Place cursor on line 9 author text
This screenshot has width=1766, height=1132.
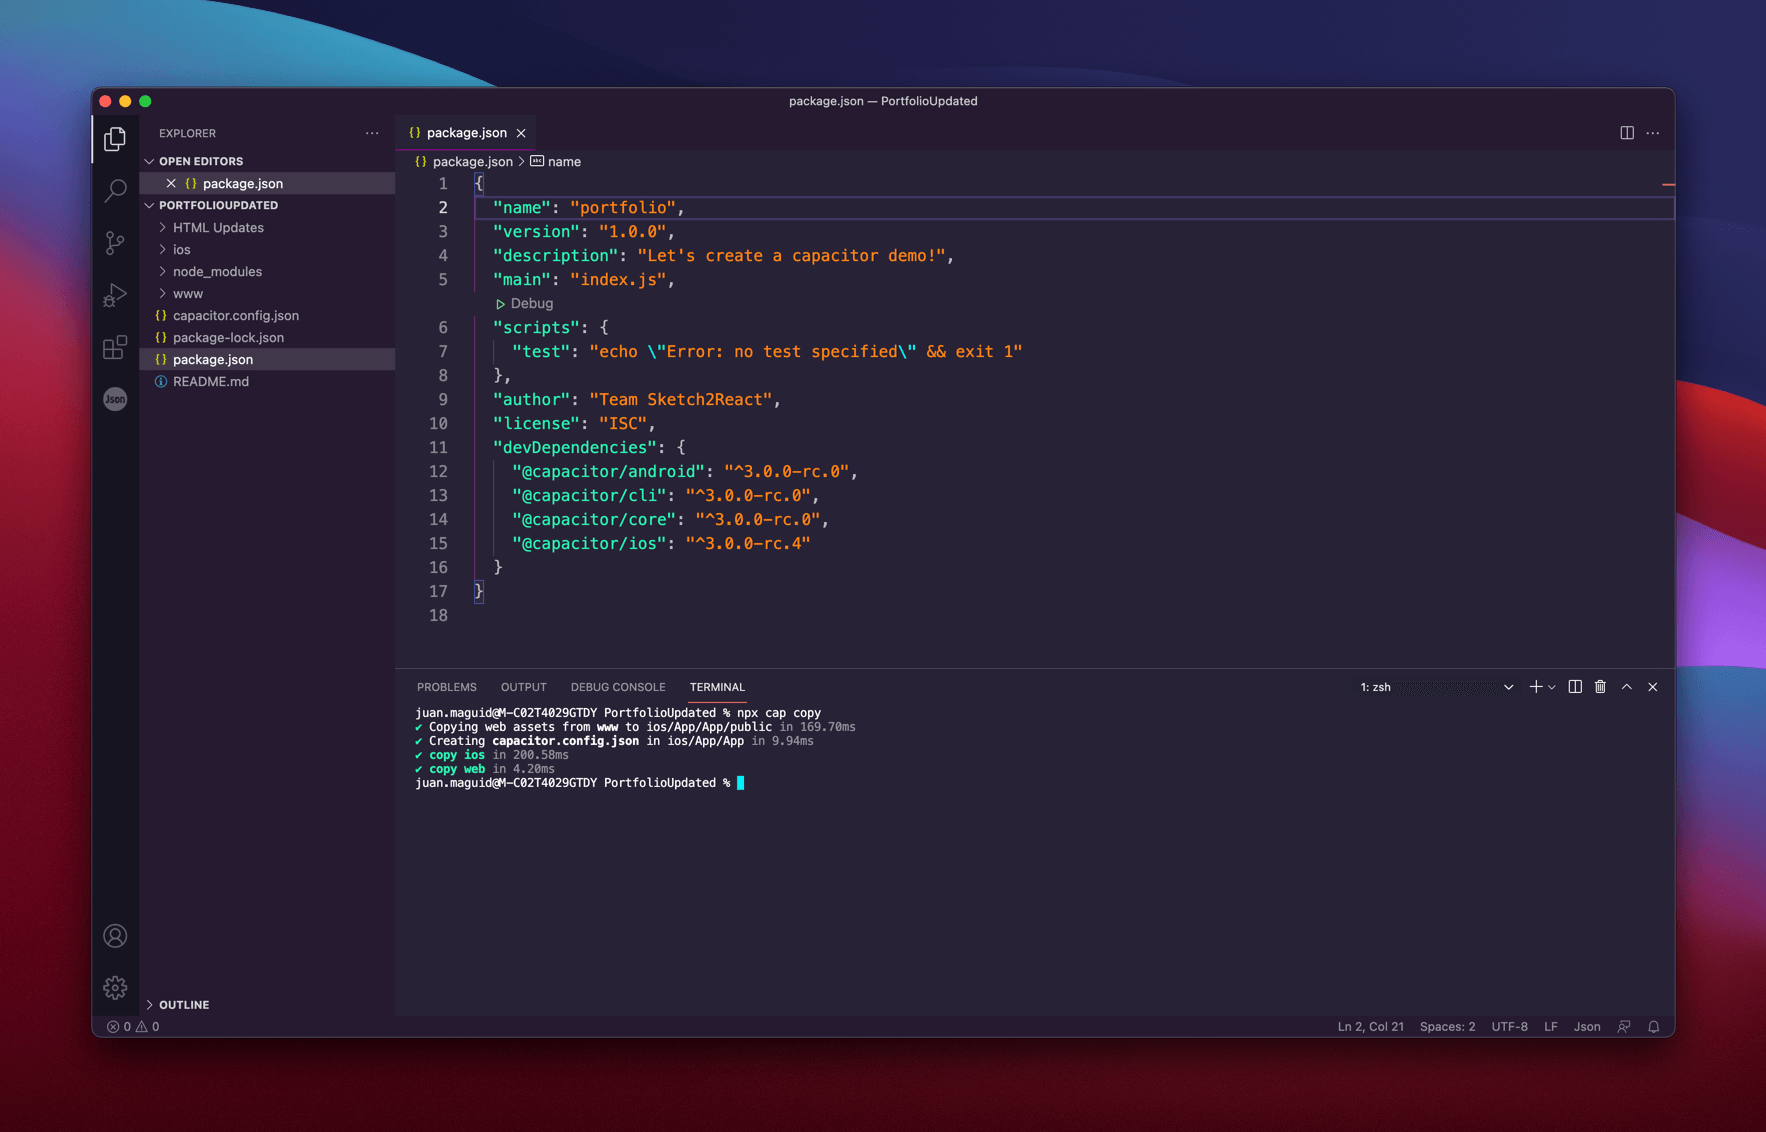636,399
